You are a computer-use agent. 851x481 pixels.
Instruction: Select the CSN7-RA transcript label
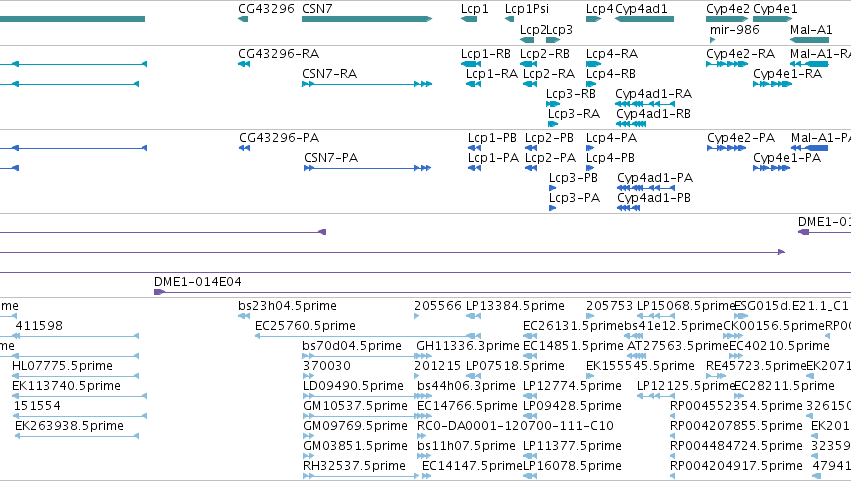click(x=329, y=74)
